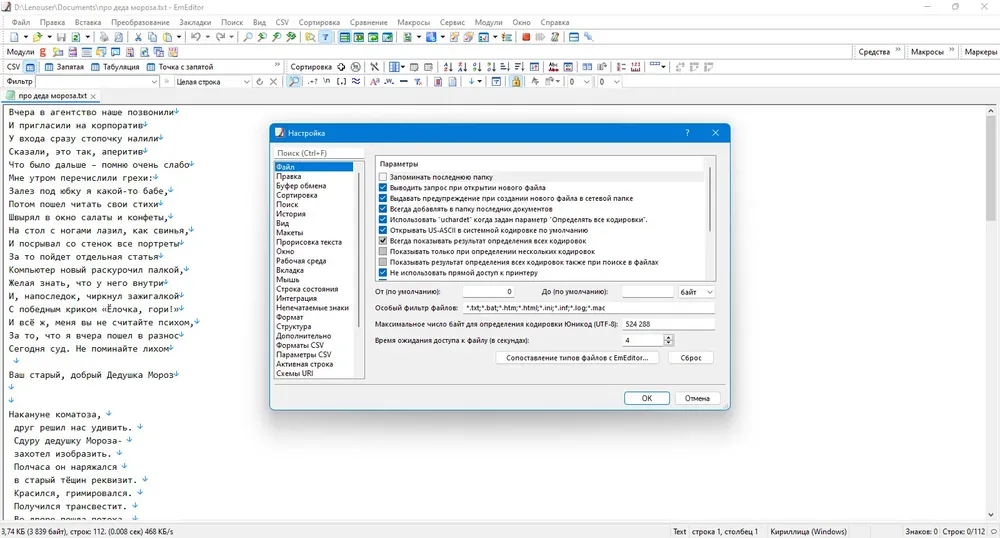Click 'Сопоставление типов файлов с EmEditor' button
Screen dimensions: 1000x538
coord(577,358)
